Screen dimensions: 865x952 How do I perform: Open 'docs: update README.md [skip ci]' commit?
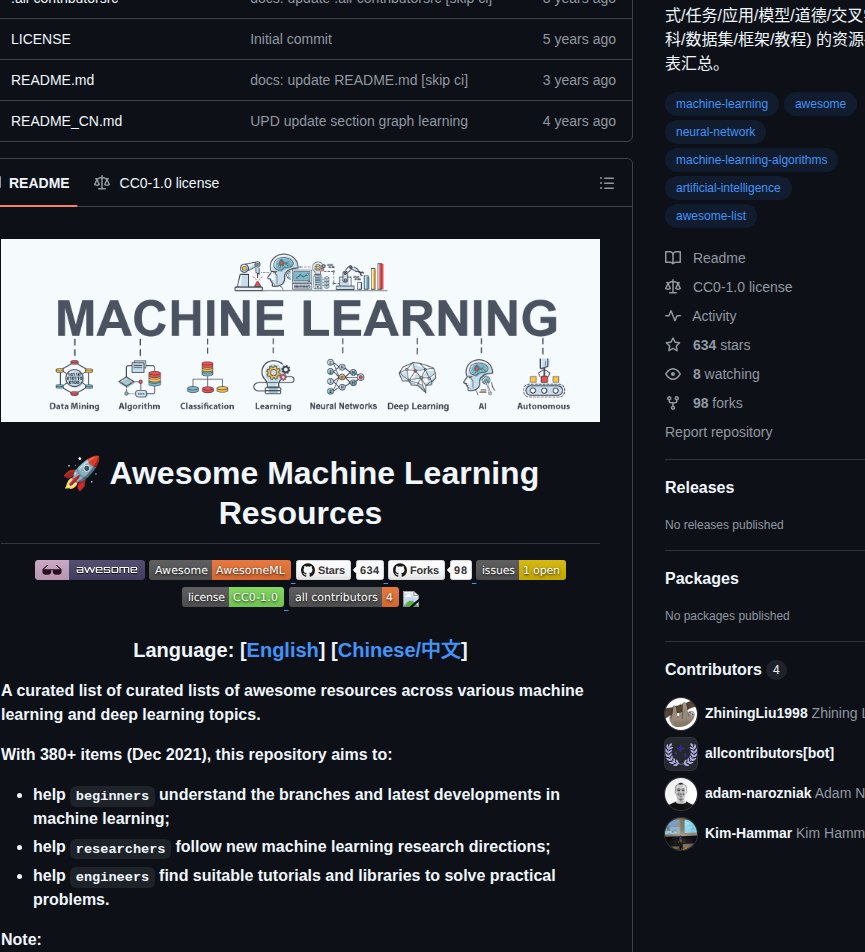(x=359, y=80)
